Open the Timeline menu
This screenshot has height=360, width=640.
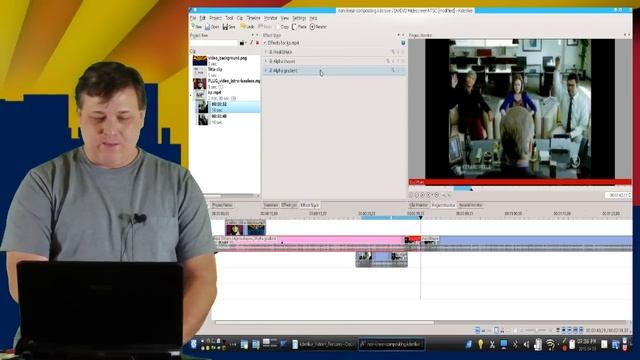pos(253,18)
